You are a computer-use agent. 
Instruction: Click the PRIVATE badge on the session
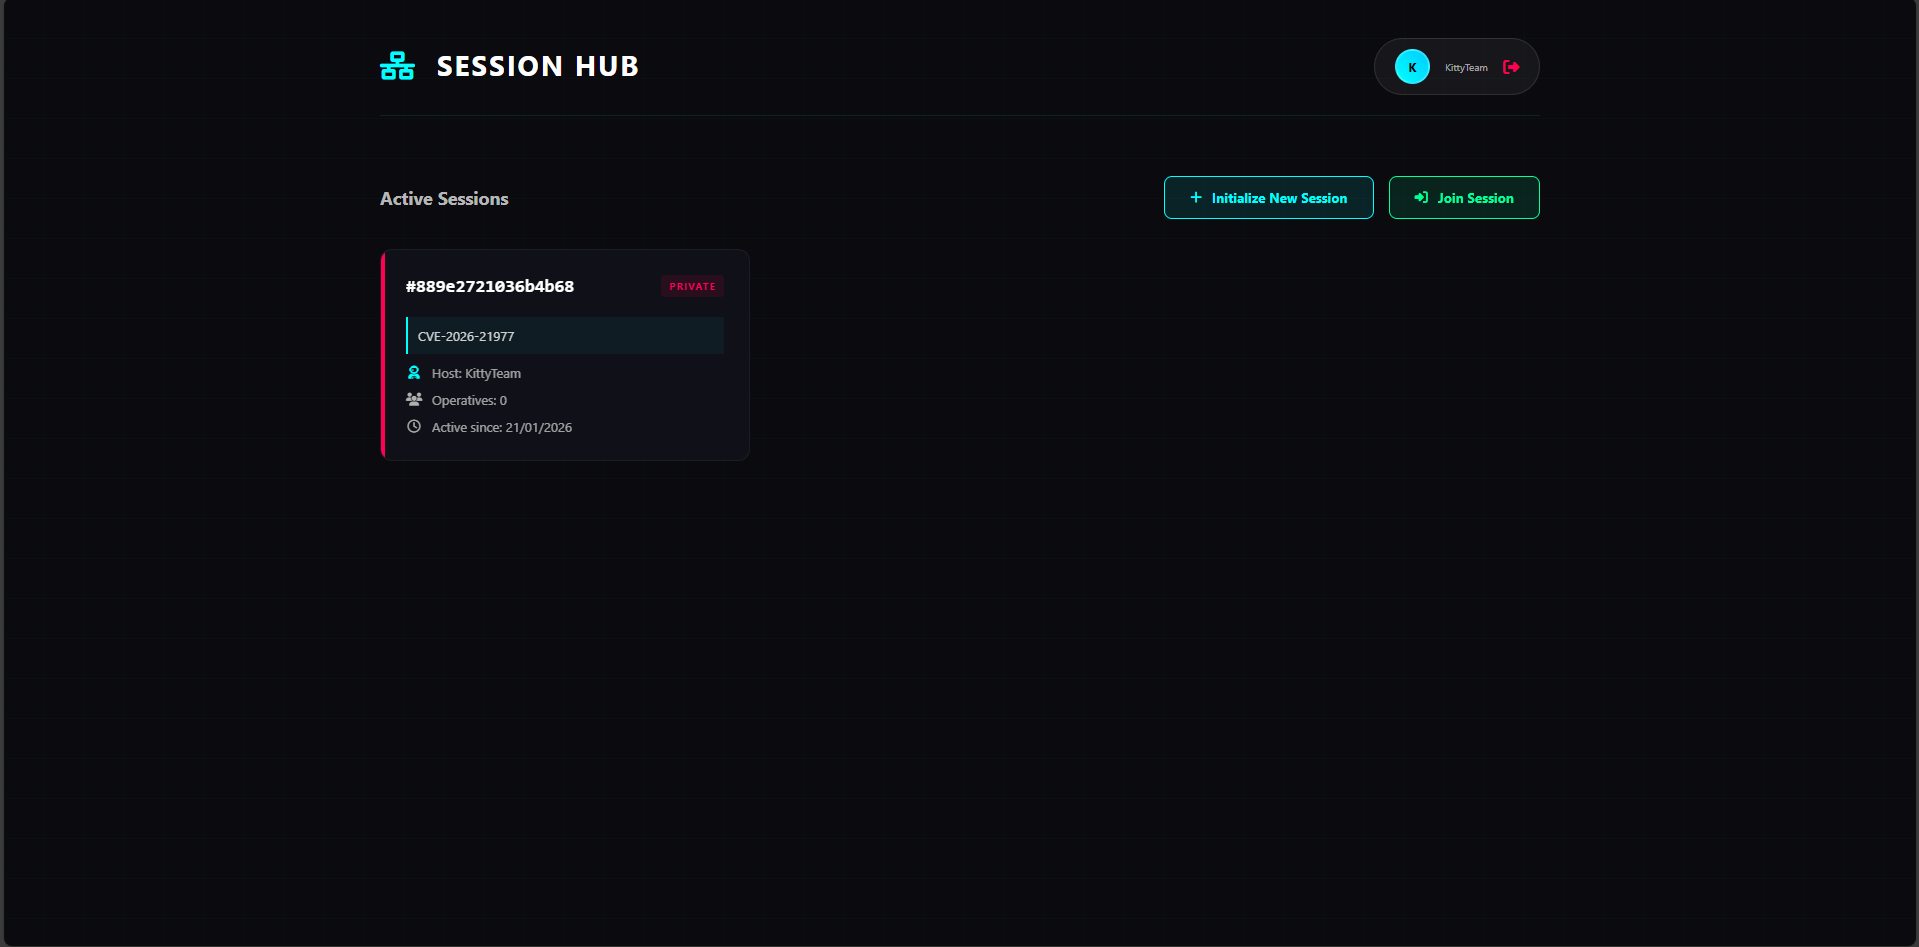coord(692,287)
